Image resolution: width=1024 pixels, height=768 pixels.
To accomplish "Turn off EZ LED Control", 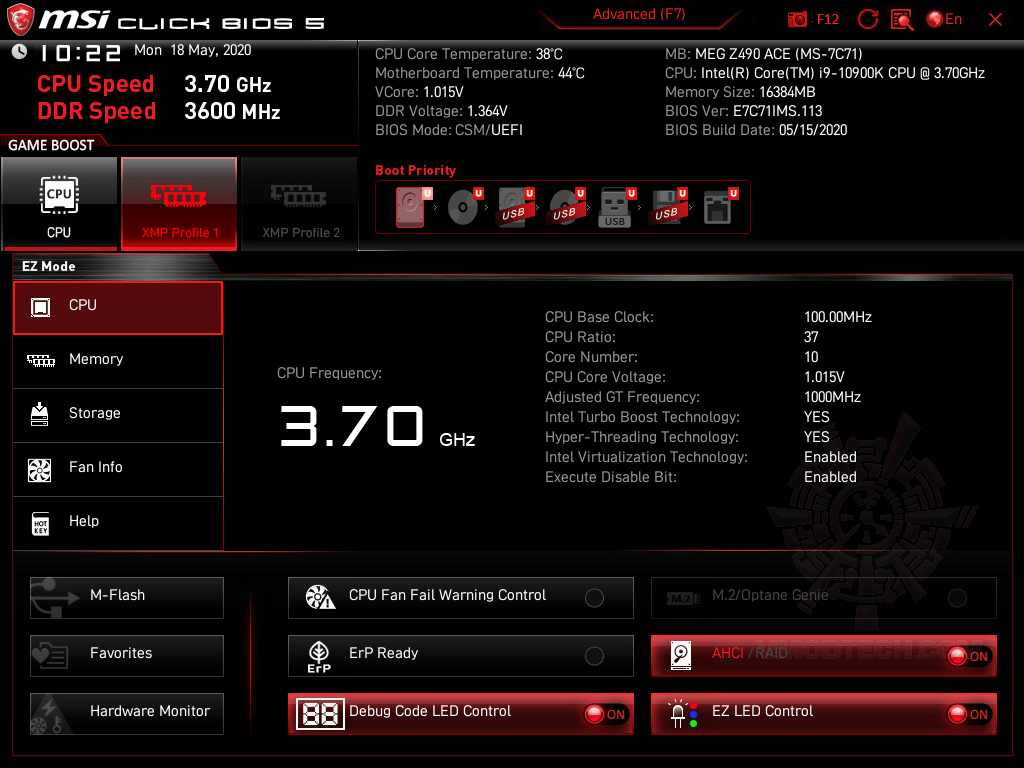I will (969, 714).
